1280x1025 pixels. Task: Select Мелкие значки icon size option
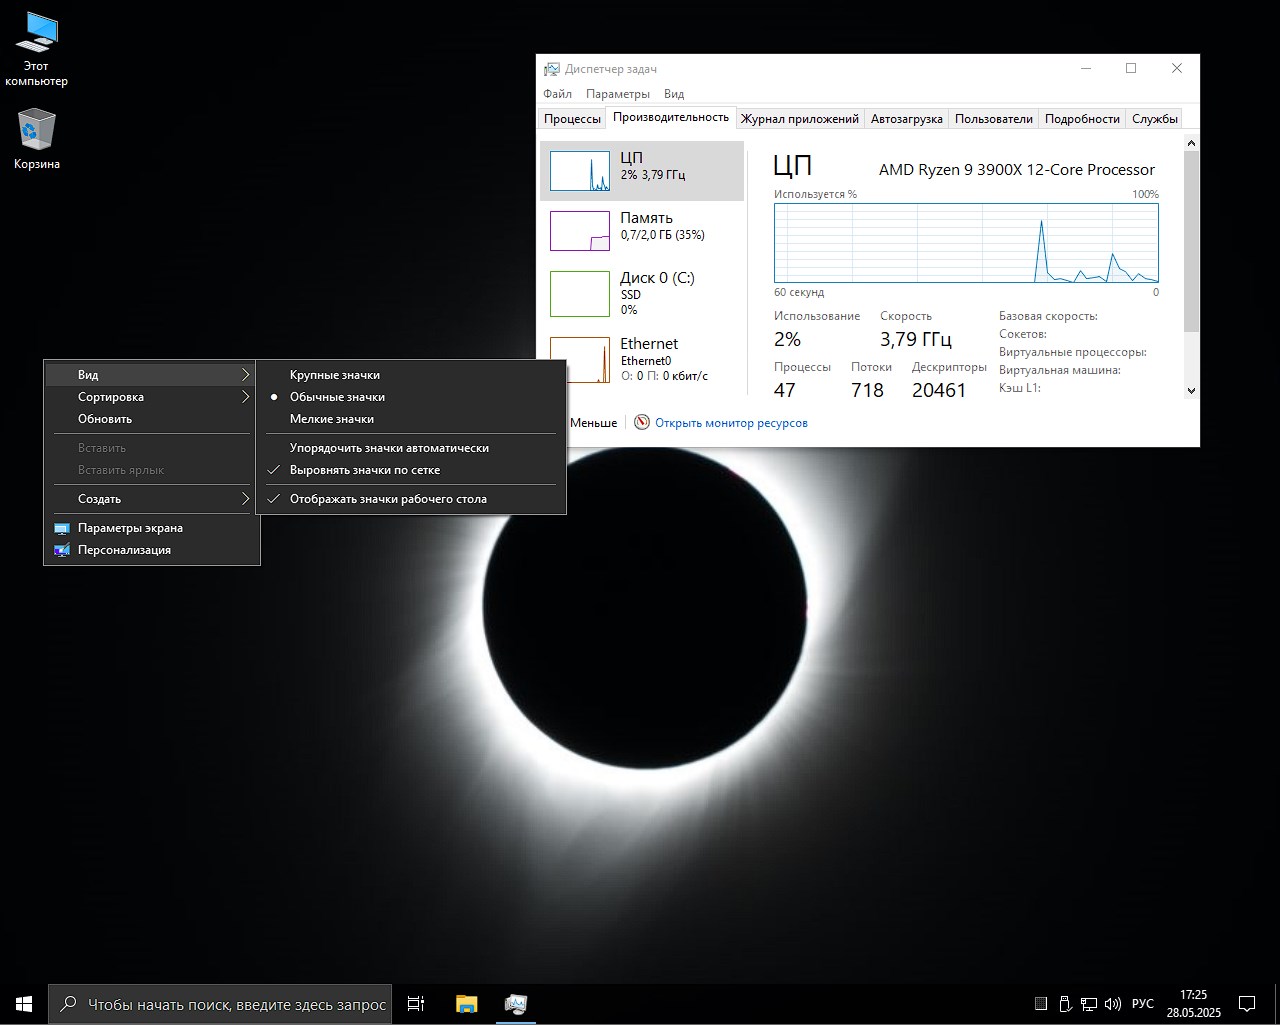(x=332, y=419)
